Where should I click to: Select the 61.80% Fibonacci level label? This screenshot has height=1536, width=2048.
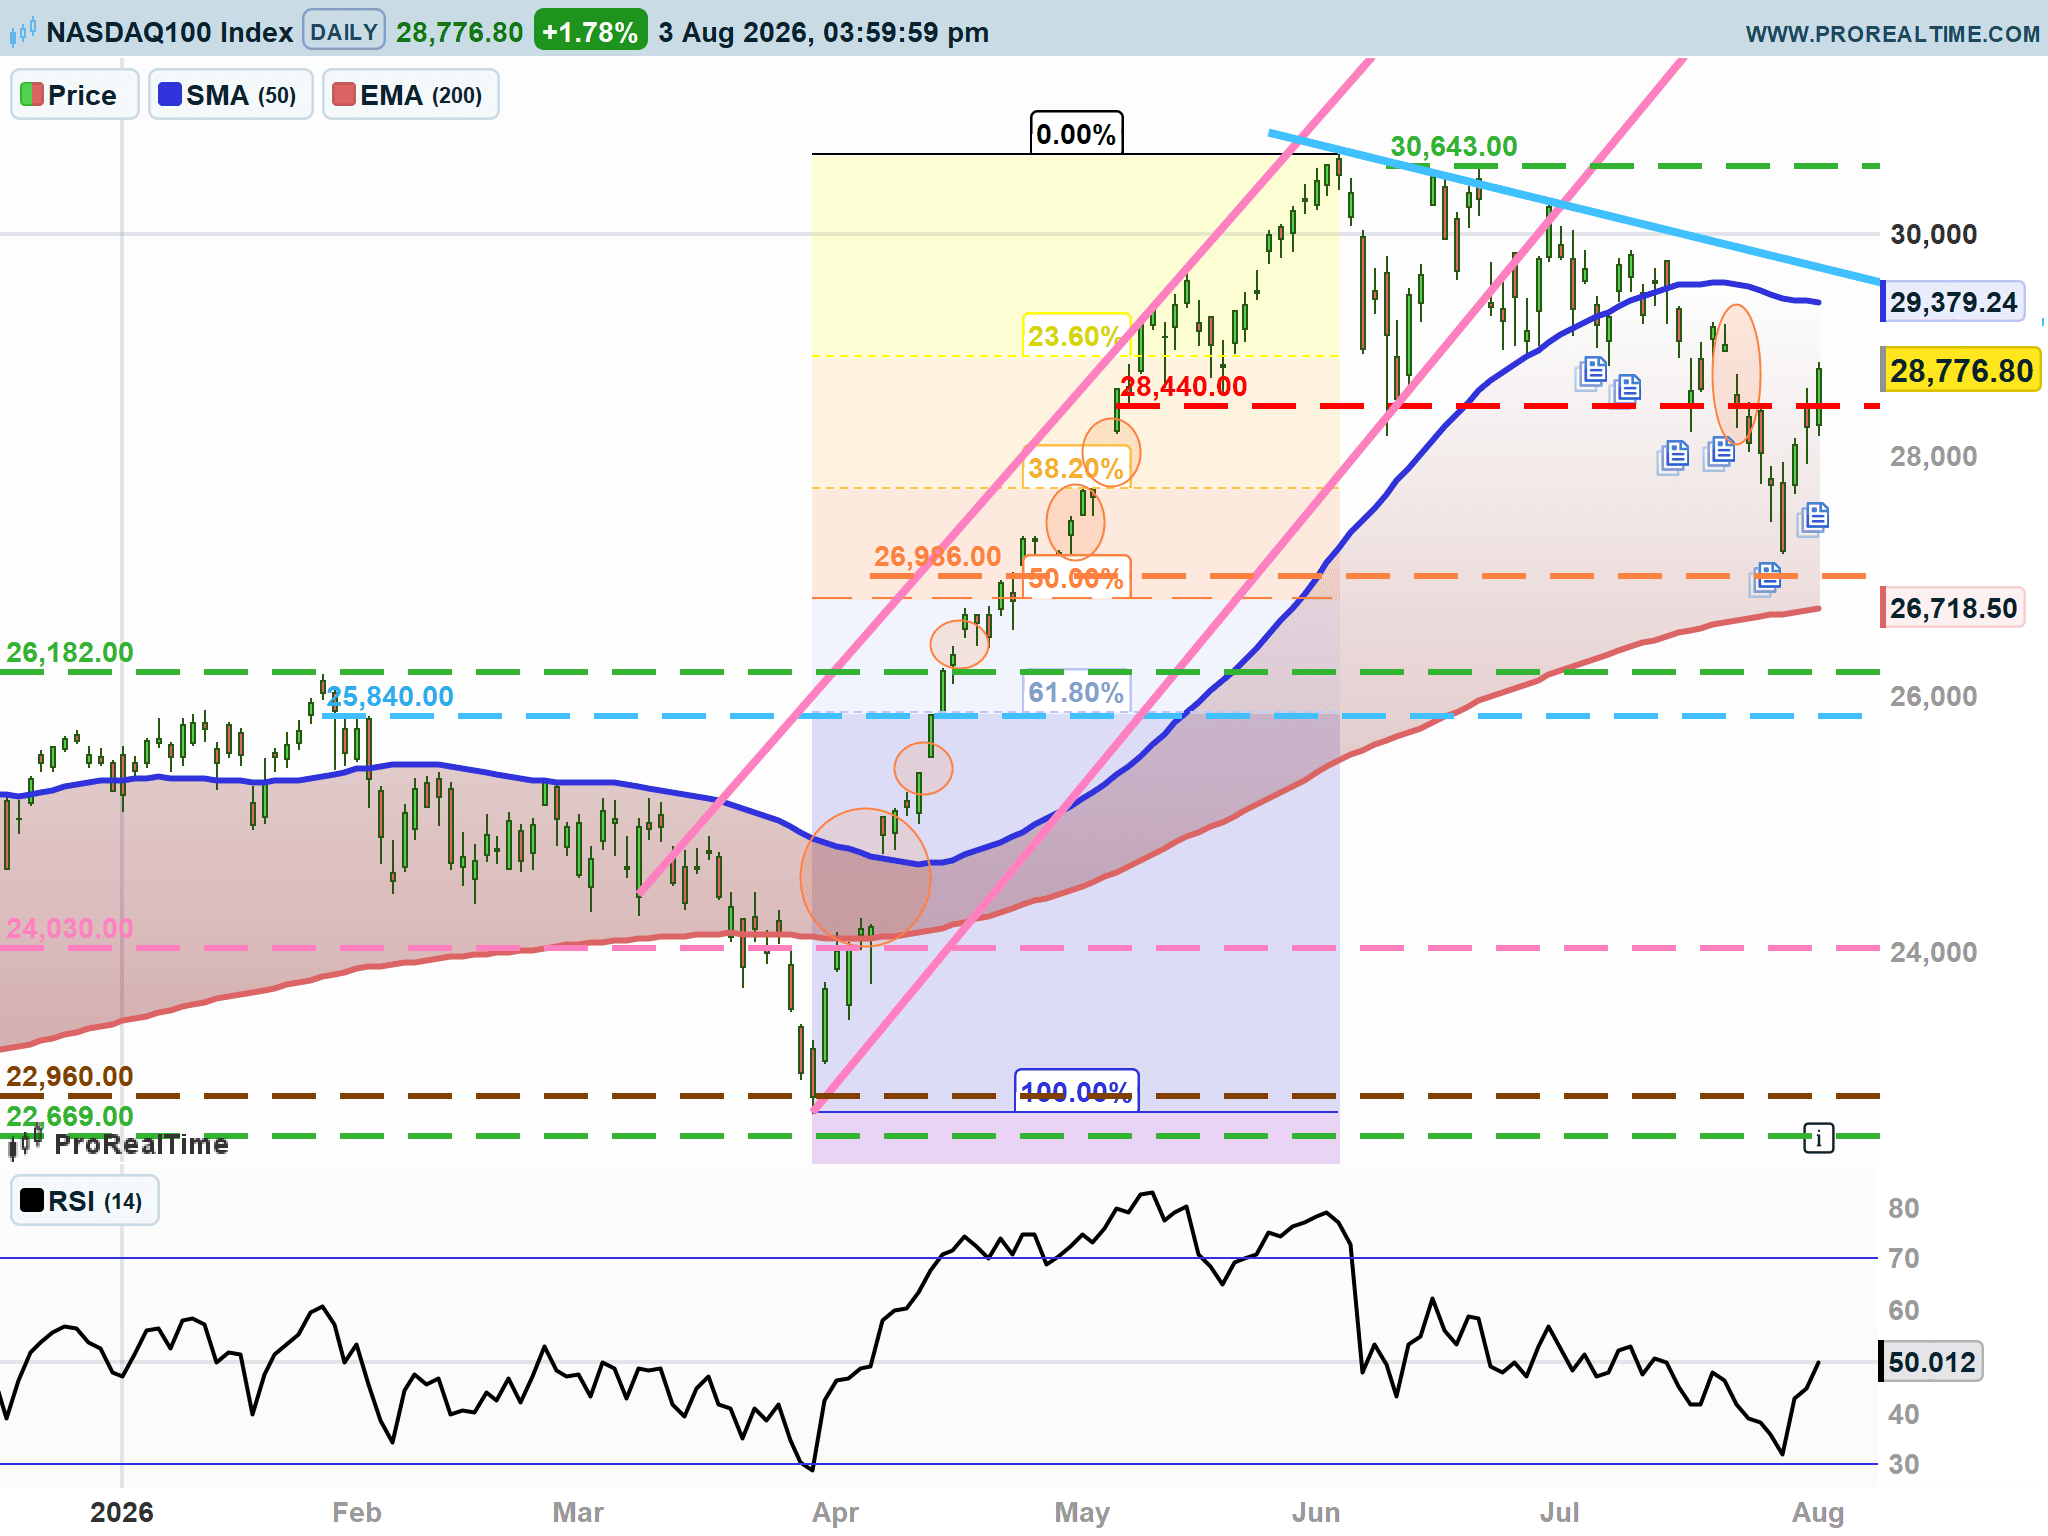coord(1076,692)
